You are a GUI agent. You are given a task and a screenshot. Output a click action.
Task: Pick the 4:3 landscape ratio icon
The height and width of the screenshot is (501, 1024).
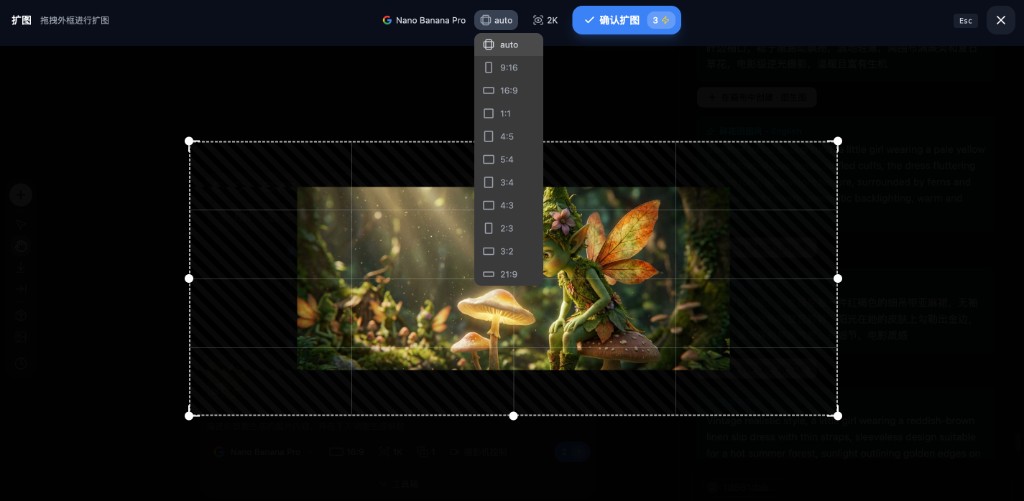point(489,206)
